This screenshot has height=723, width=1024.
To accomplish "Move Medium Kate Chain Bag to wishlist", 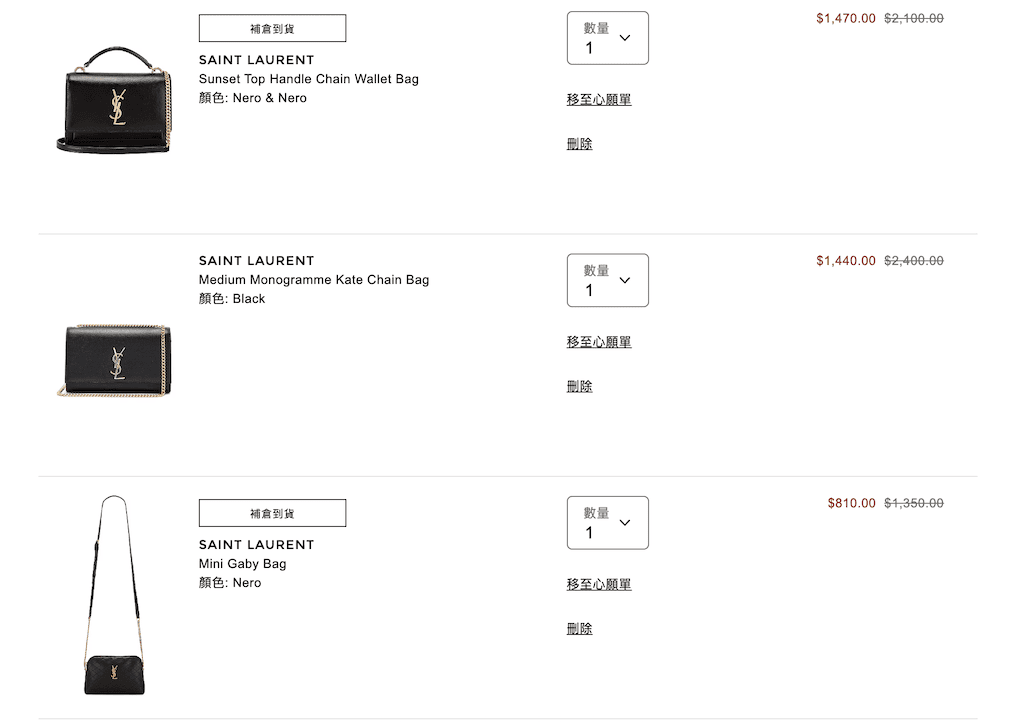I will click(599, 342).
